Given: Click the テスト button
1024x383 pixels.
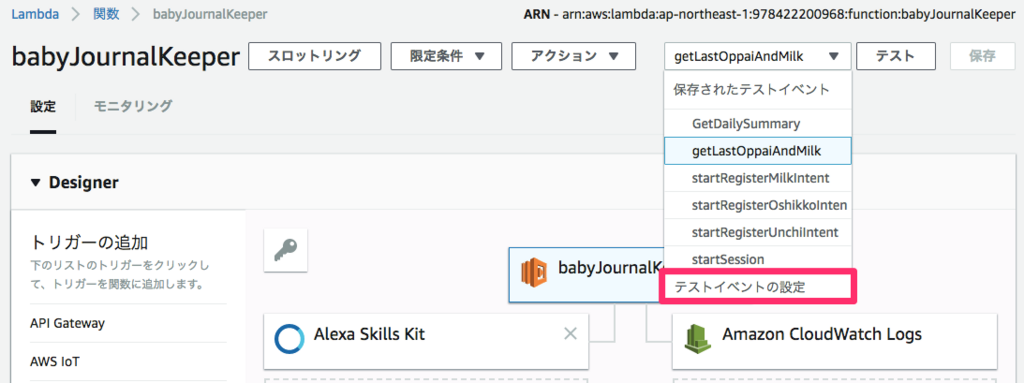Looking at the screenshot, I should 895,56.
